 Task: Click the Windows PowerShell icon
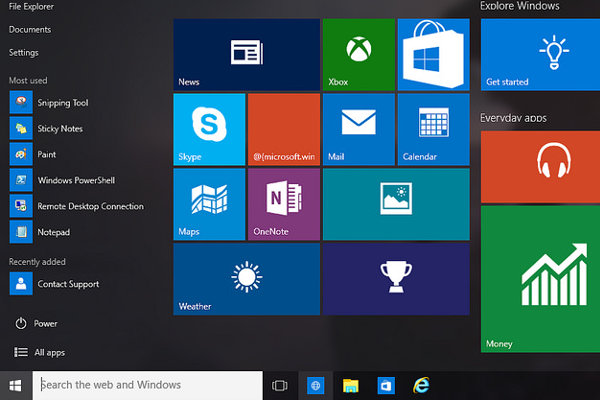pos(21,180)
